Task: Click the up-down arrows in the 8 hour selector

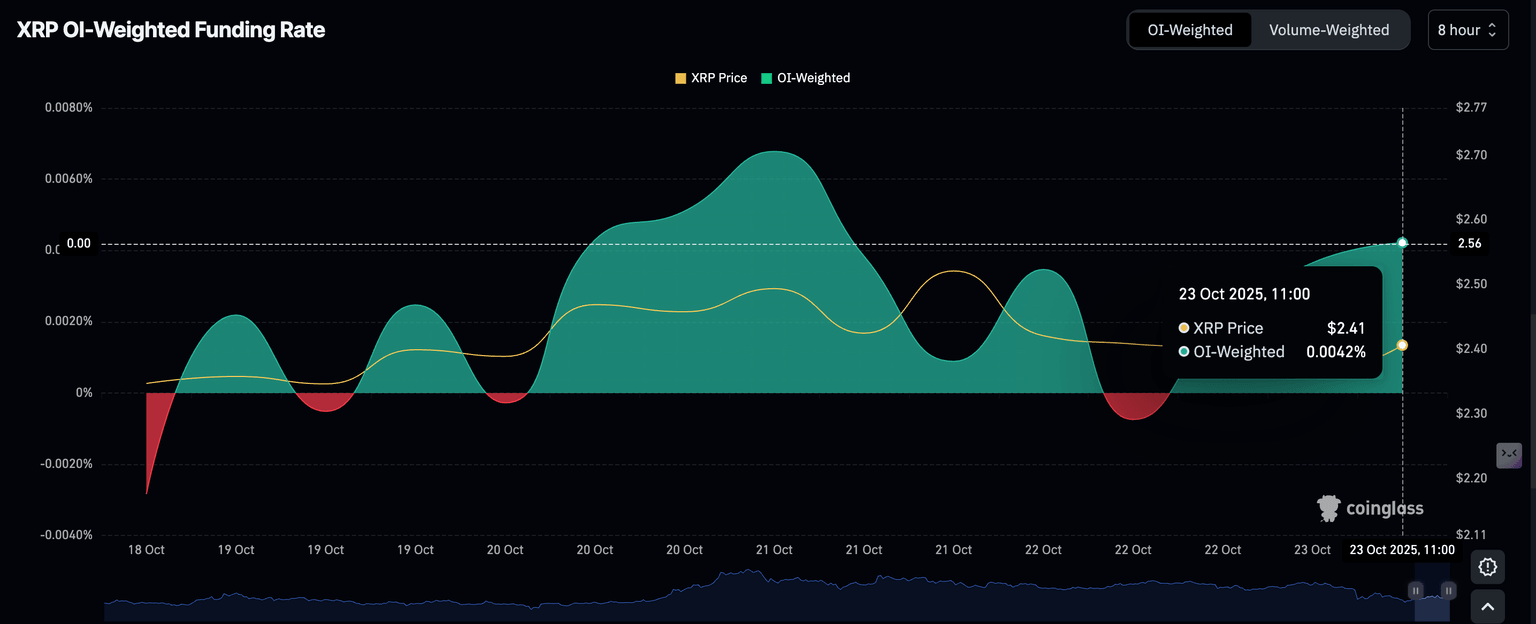Action: 1492,30
